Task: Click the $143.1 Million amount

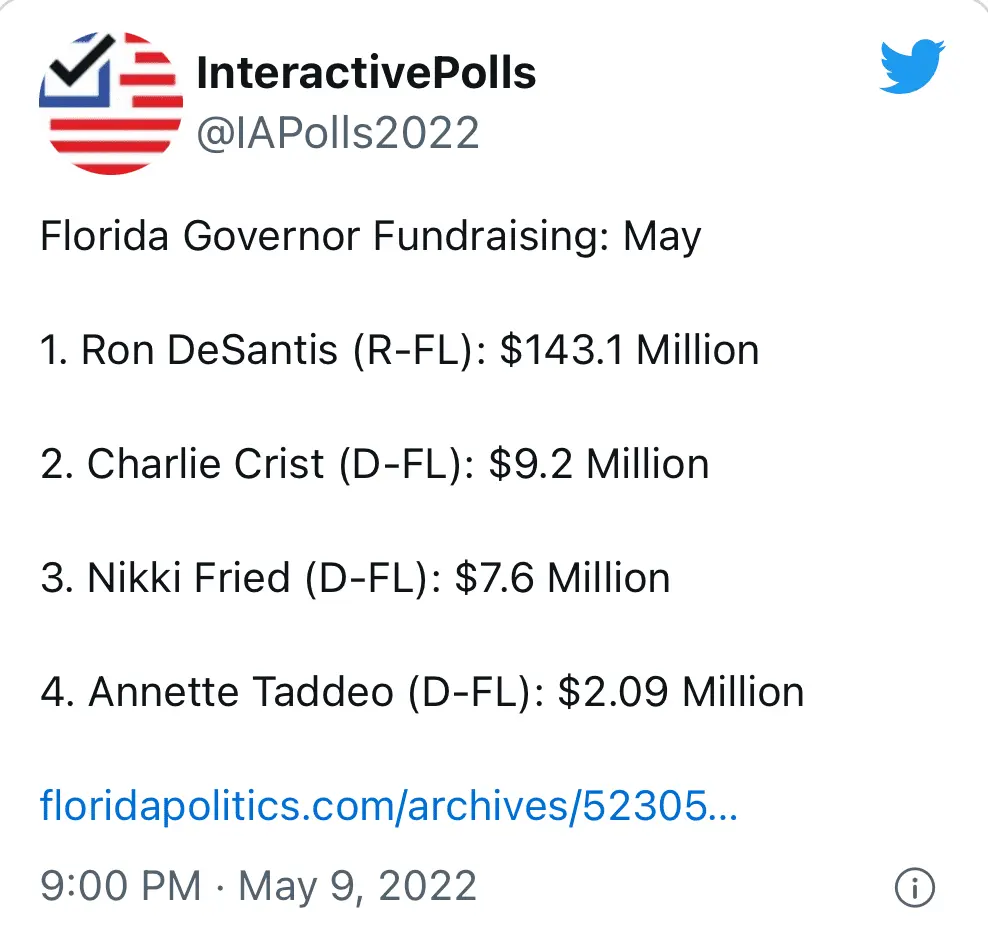Action: point(629,350)
